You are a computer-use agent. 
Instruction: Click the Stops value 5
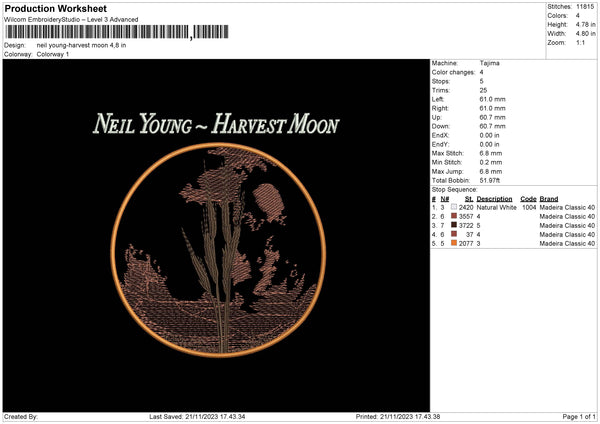tap(481, 81)
